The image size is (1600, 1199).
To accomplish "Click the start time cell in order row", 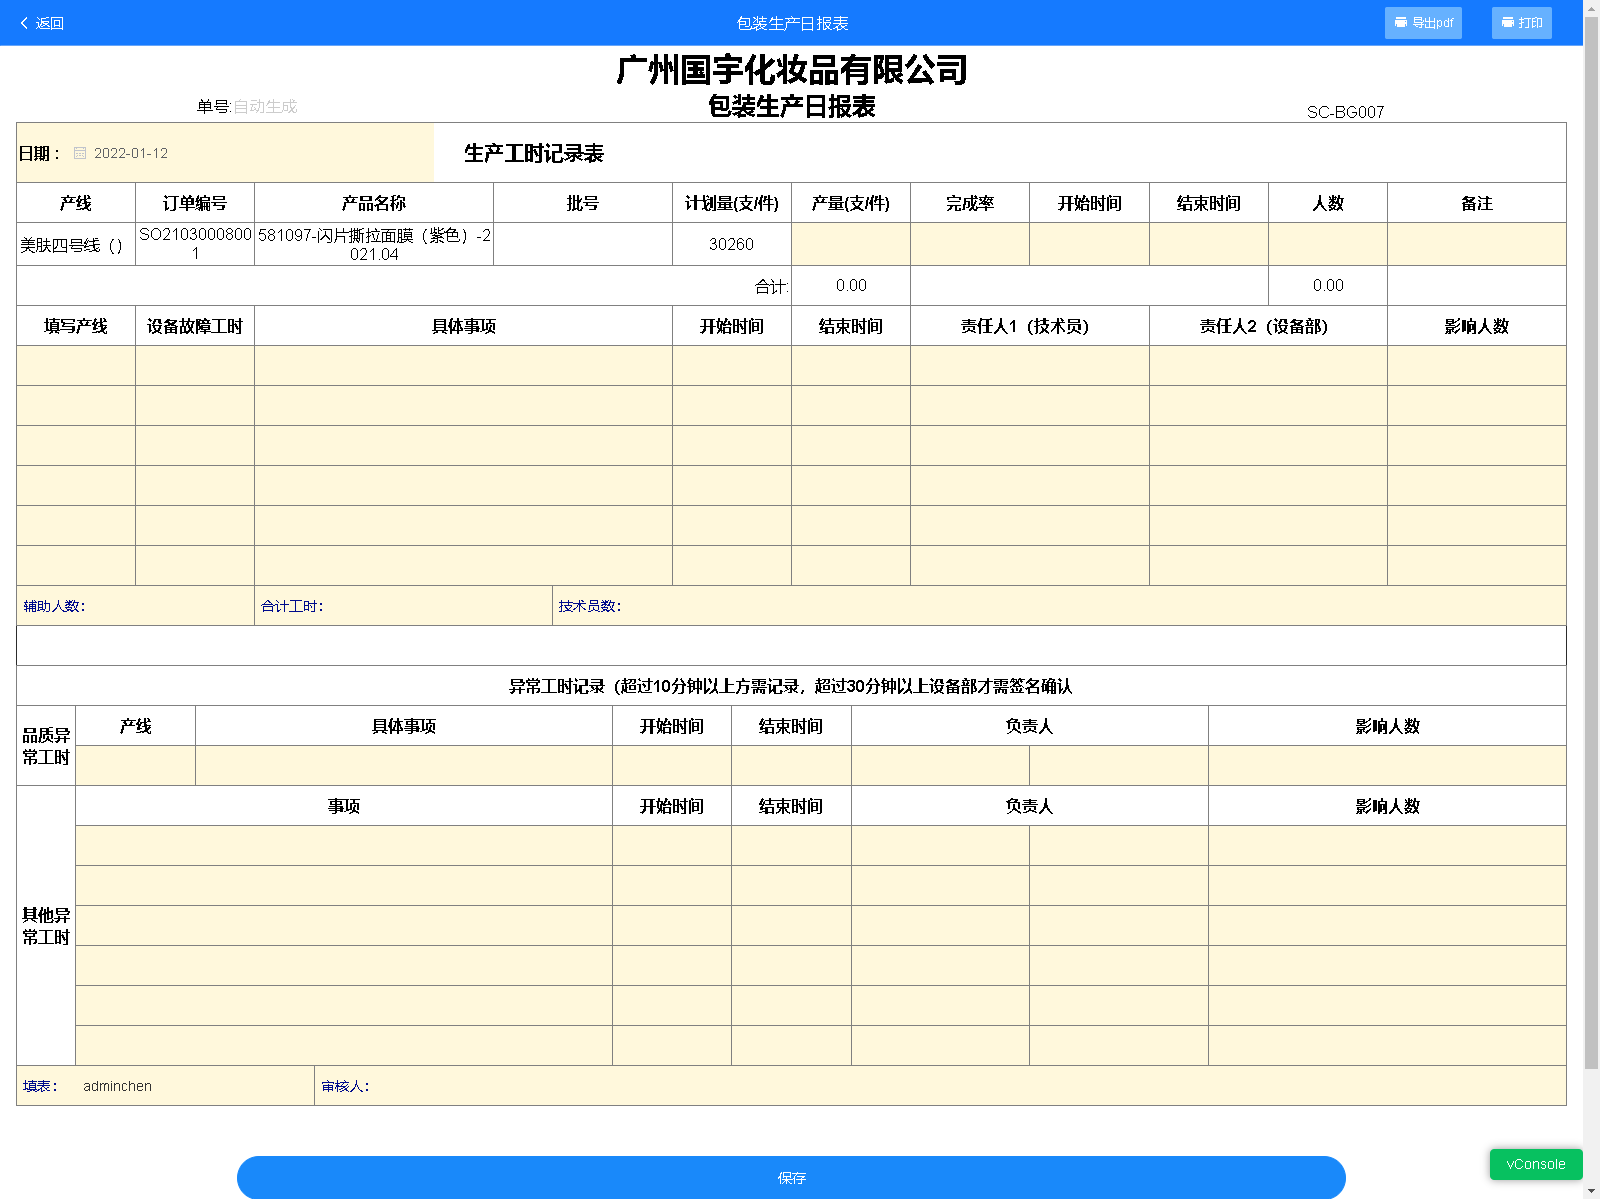I will pos(1089,244).
